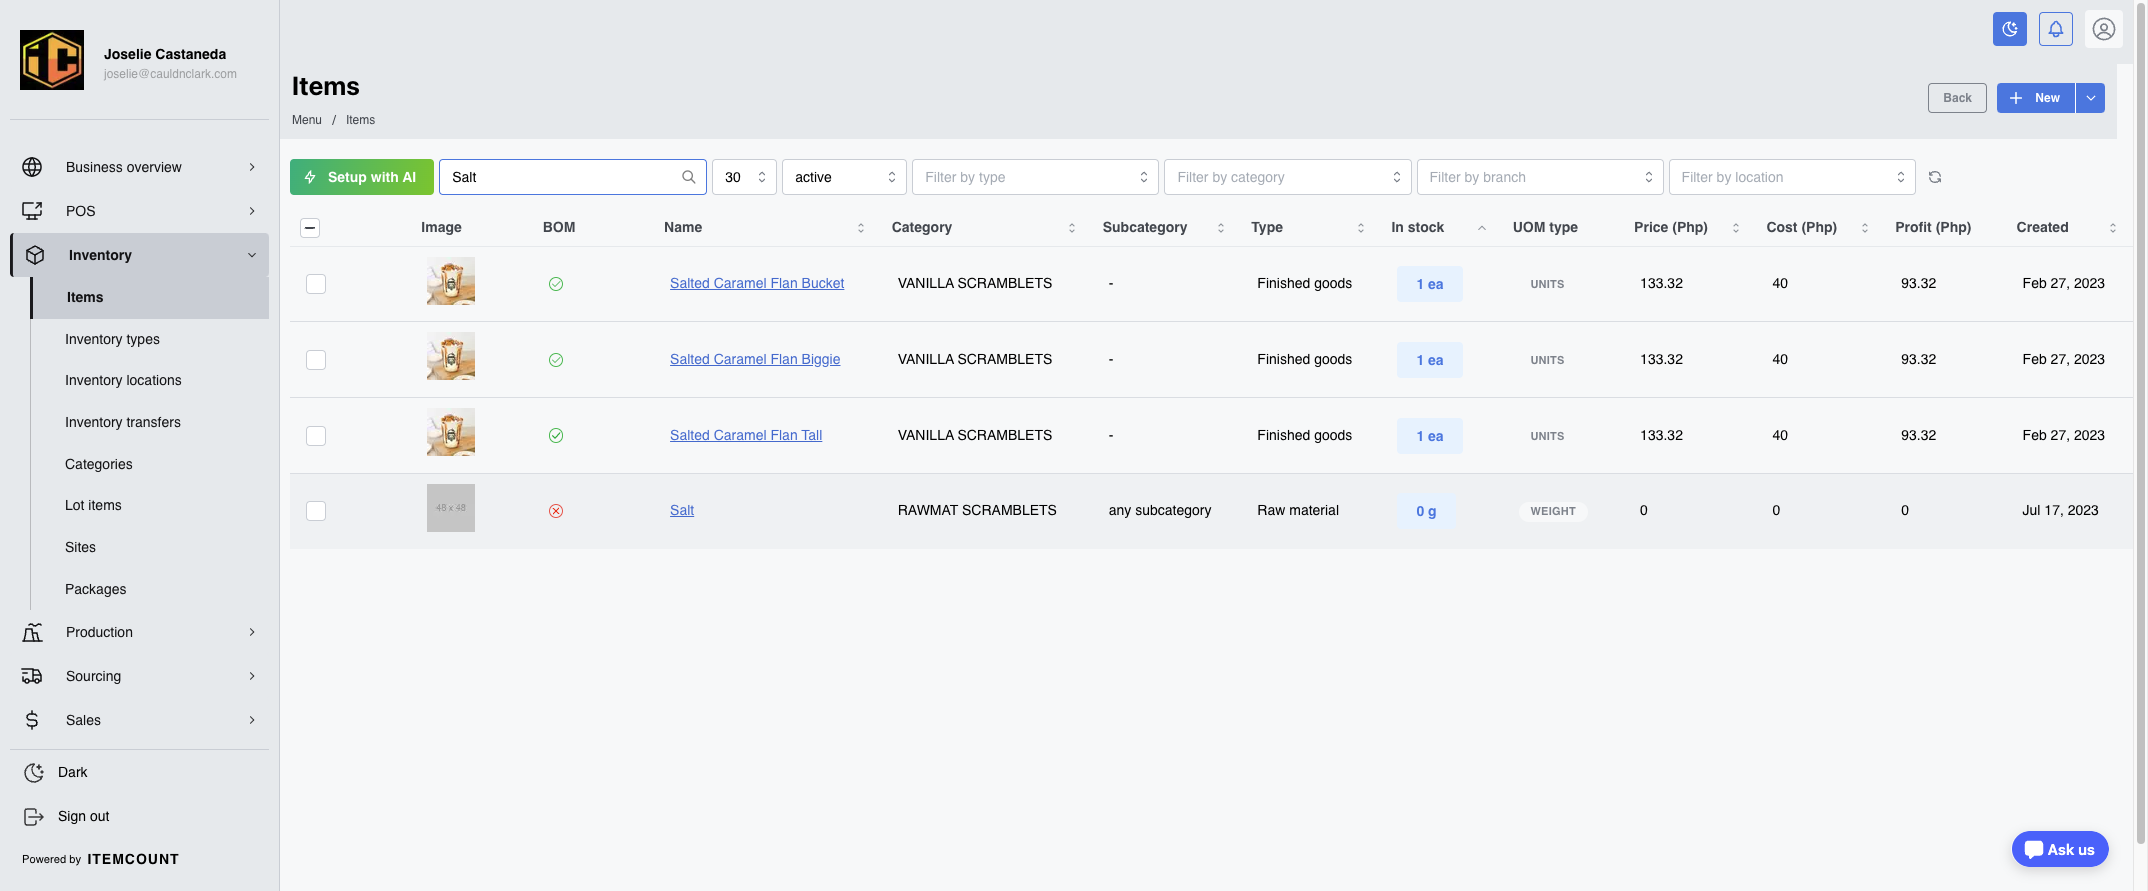Check the Salted Caramel Flan Biggie row checkbox
Screen dimensions: 2148x891
pos(316,360)
